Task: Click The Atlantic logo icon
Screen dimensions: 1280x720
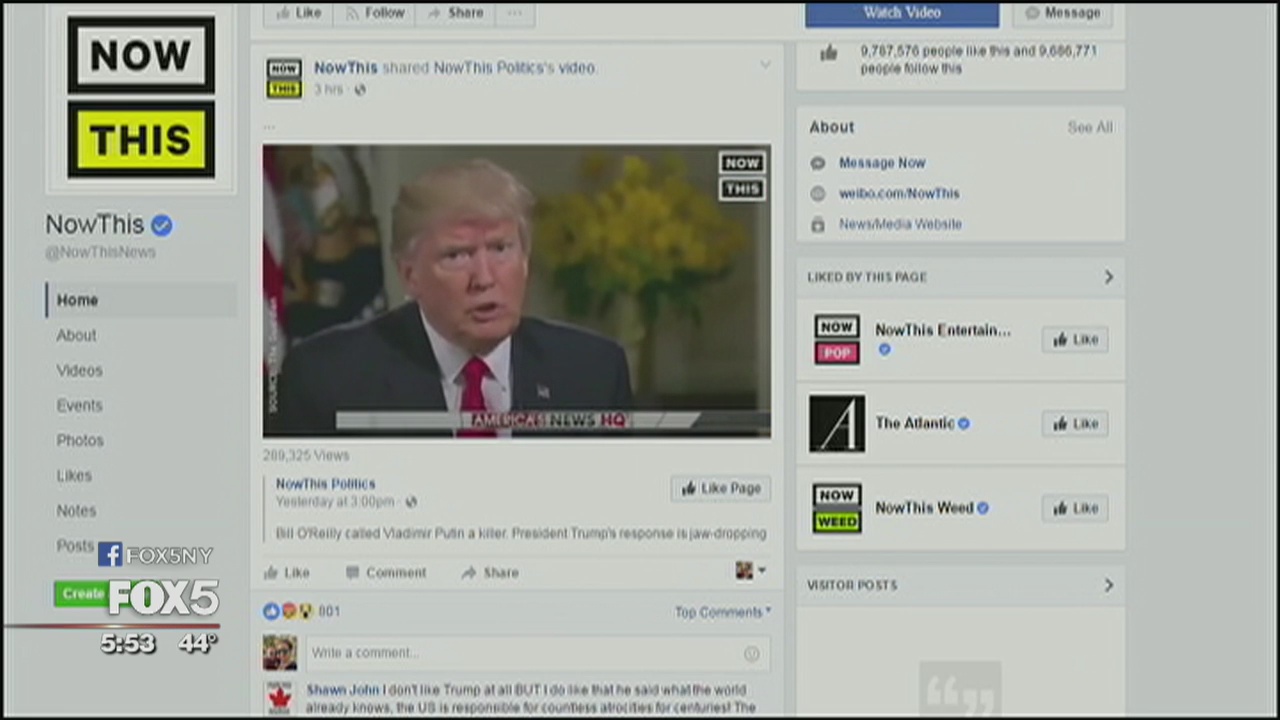Action: [x=836, y=423]
